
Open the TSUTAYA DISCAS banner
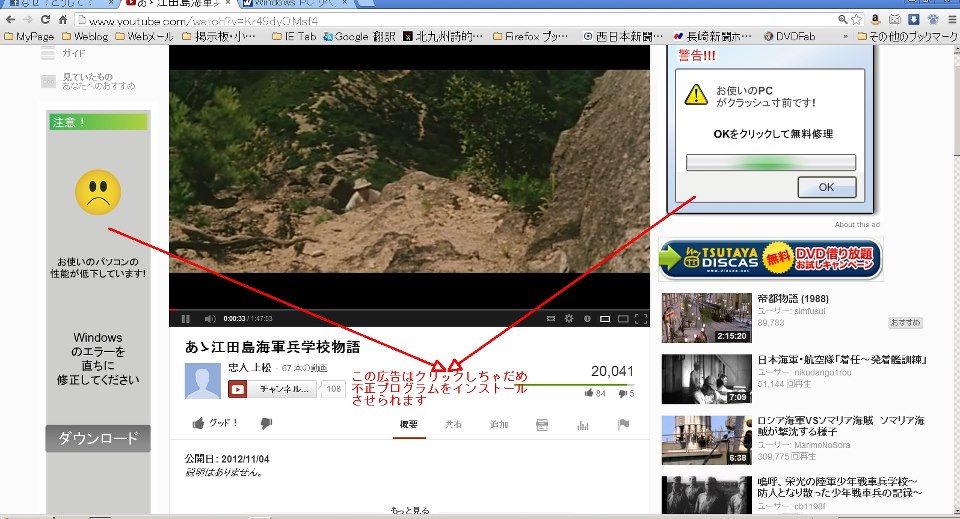click(x=771, y=259)
